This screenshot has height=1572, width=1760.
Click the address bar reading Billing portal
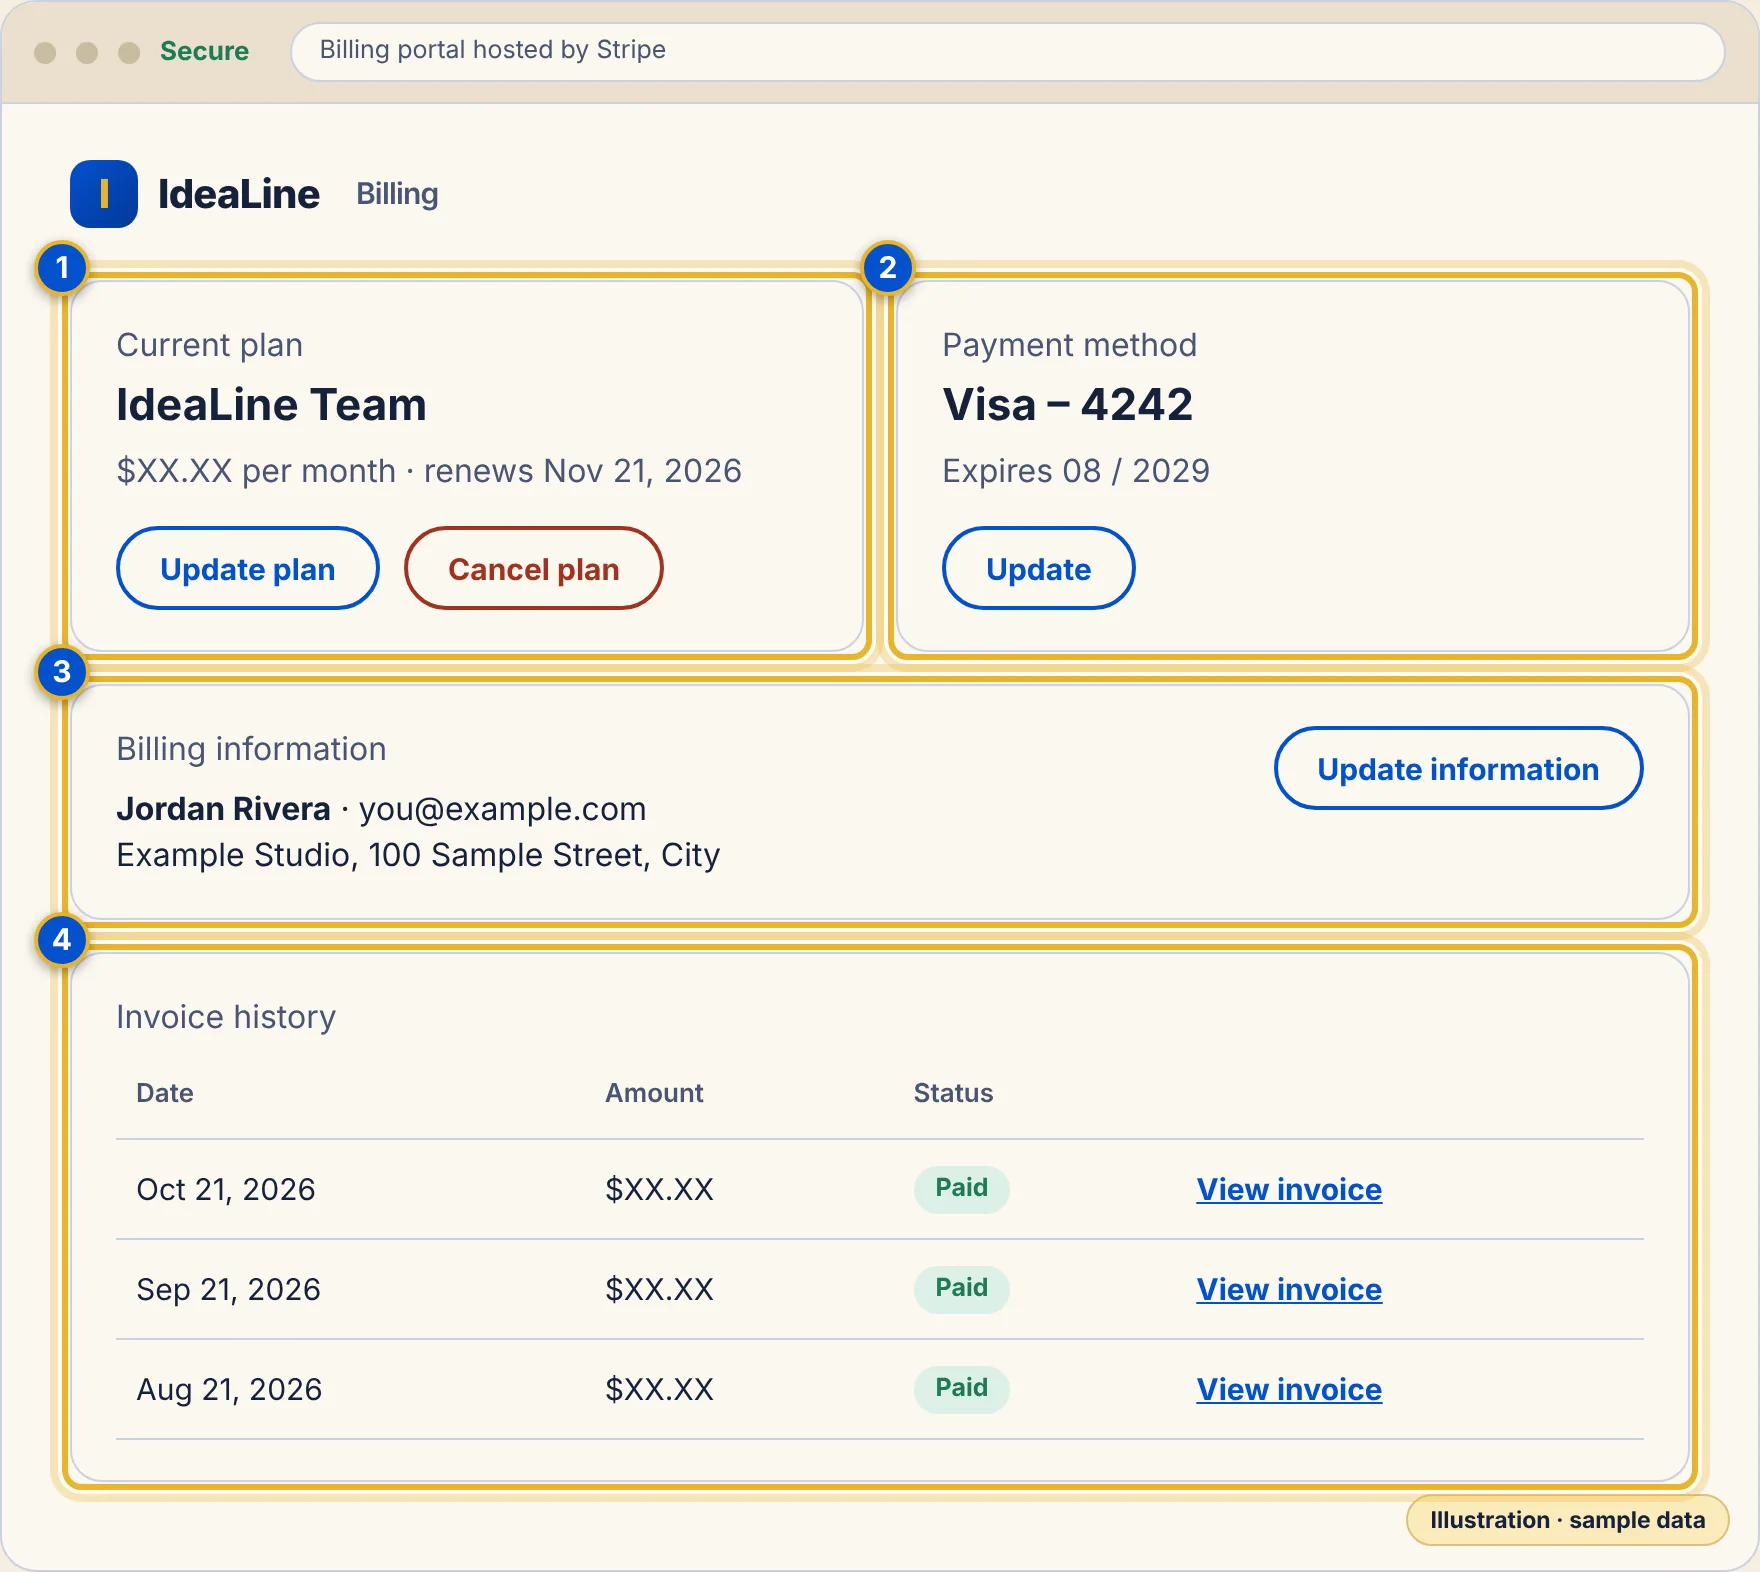pos(1008,51)
